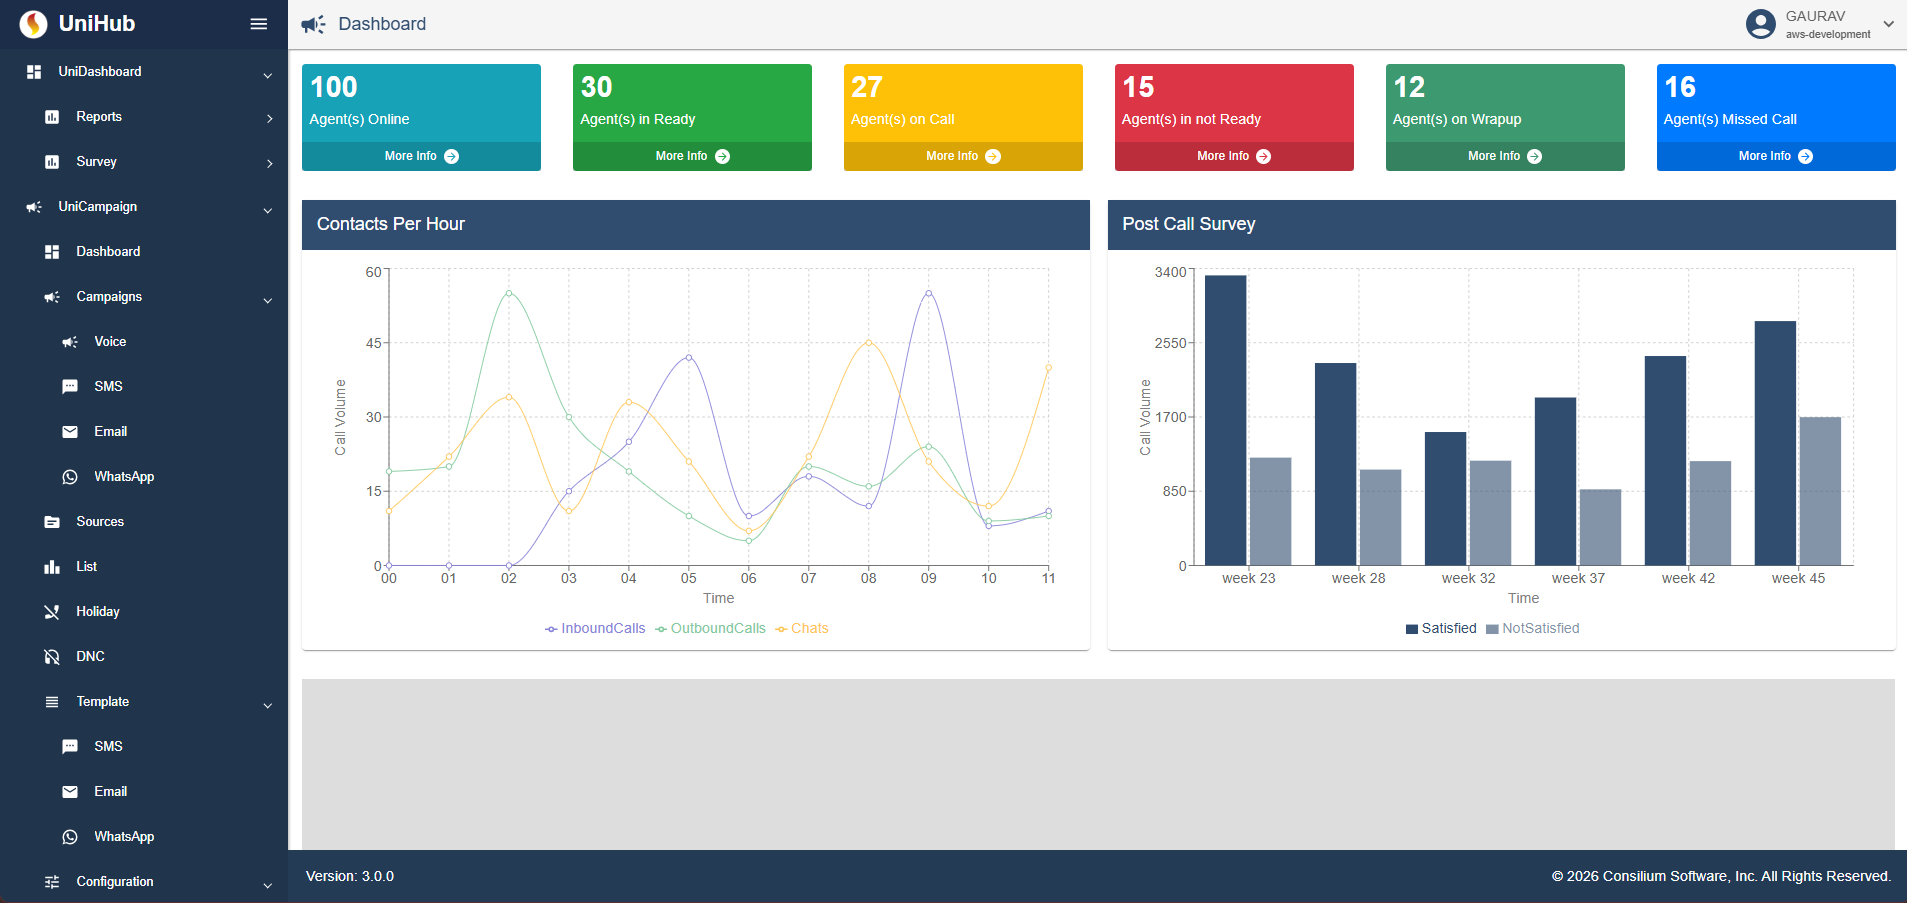Click the List bar chart icon
1907x903 pixels.
click(52, 567)
